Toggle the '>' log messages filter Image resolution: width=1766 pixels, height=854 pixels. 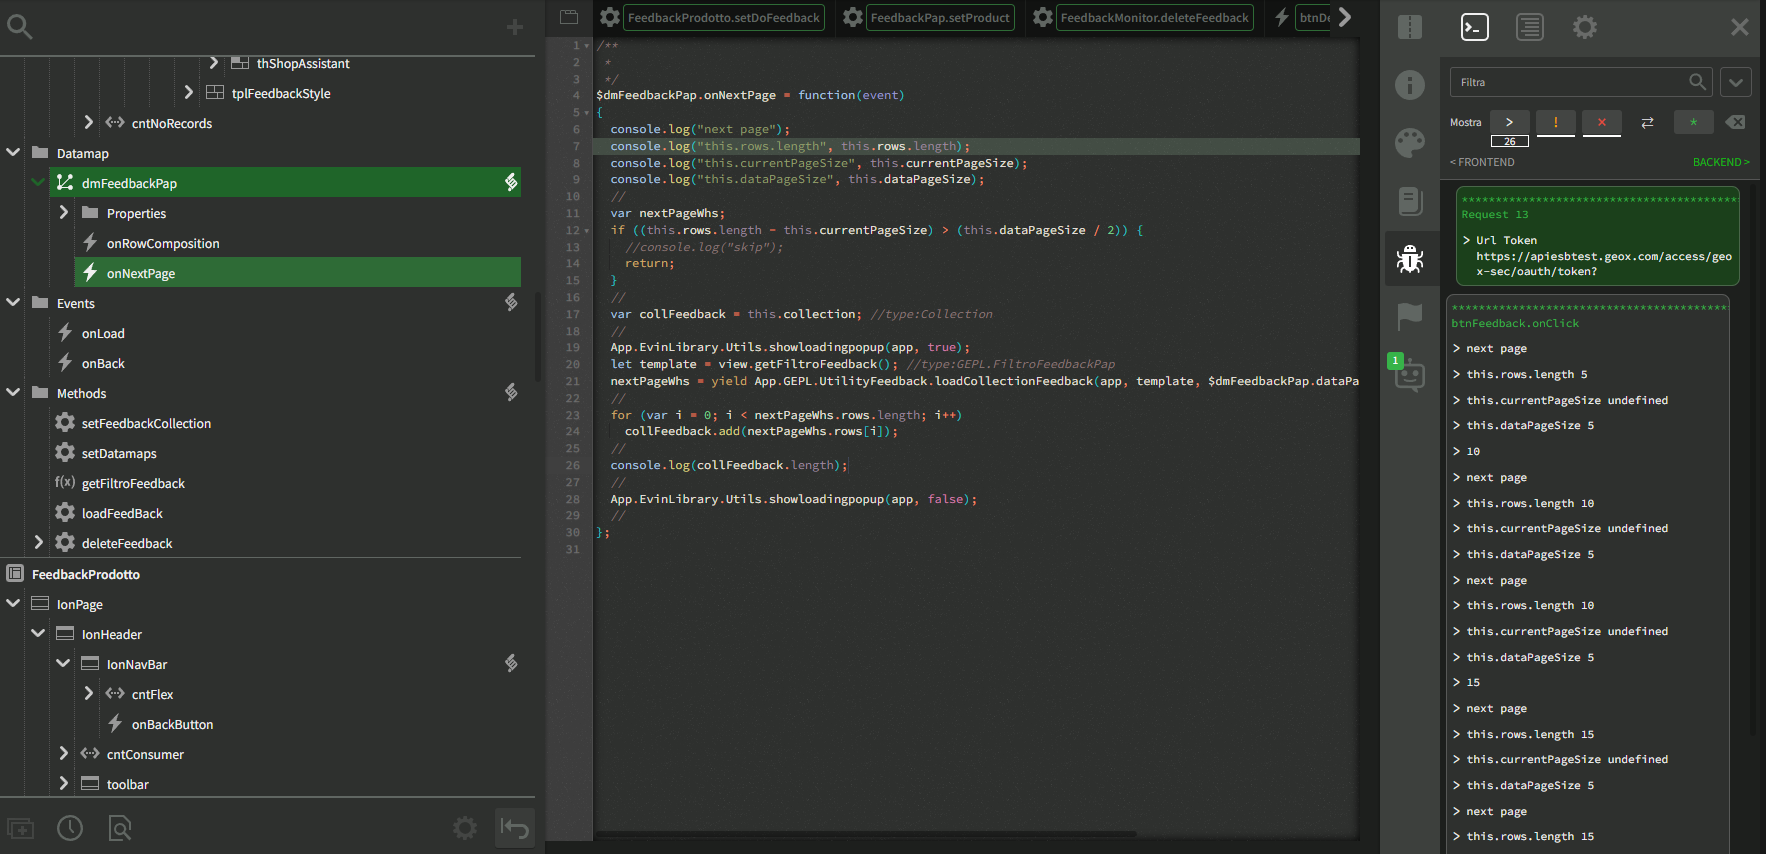point(1509,122)
